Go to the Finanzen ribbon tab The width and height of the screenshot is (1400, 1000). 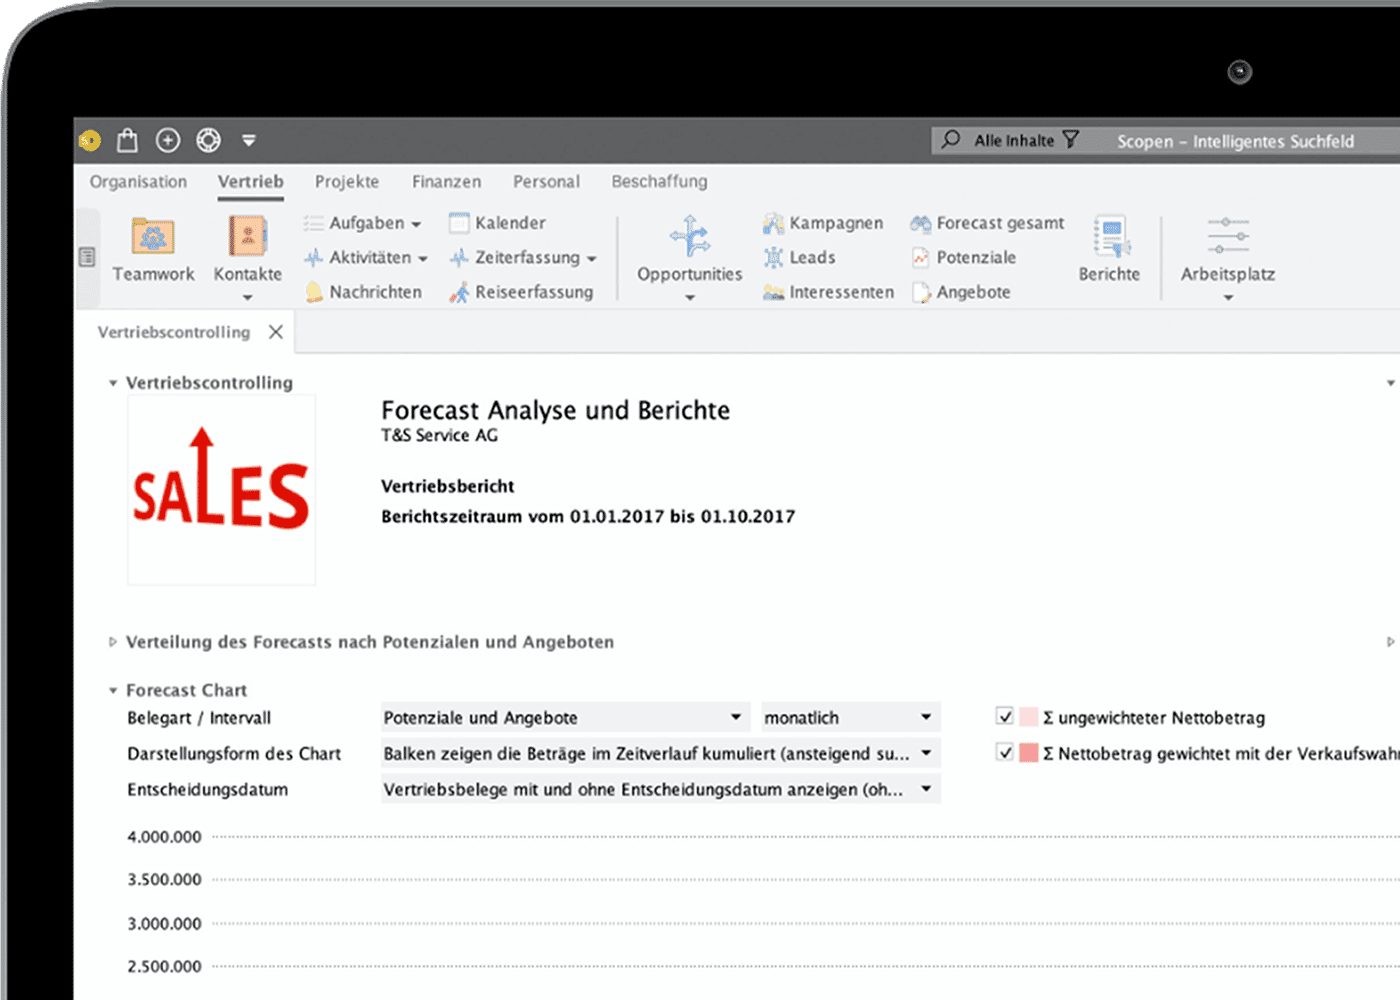[446, 181]
